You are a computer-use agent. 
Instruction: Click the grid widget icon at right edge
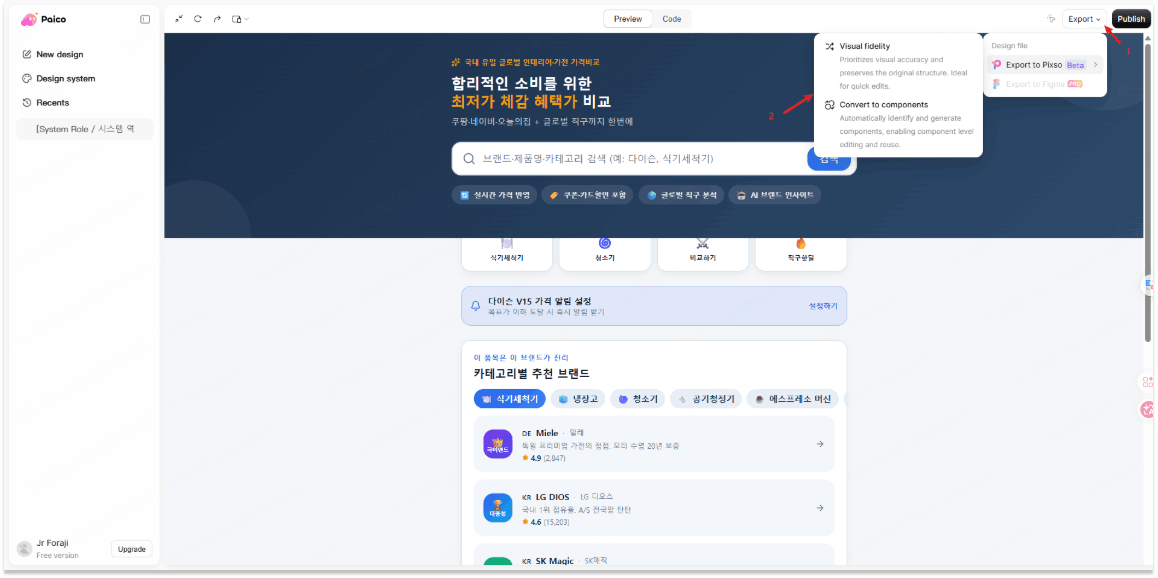pyautogui.click(x=1148, y=382)
